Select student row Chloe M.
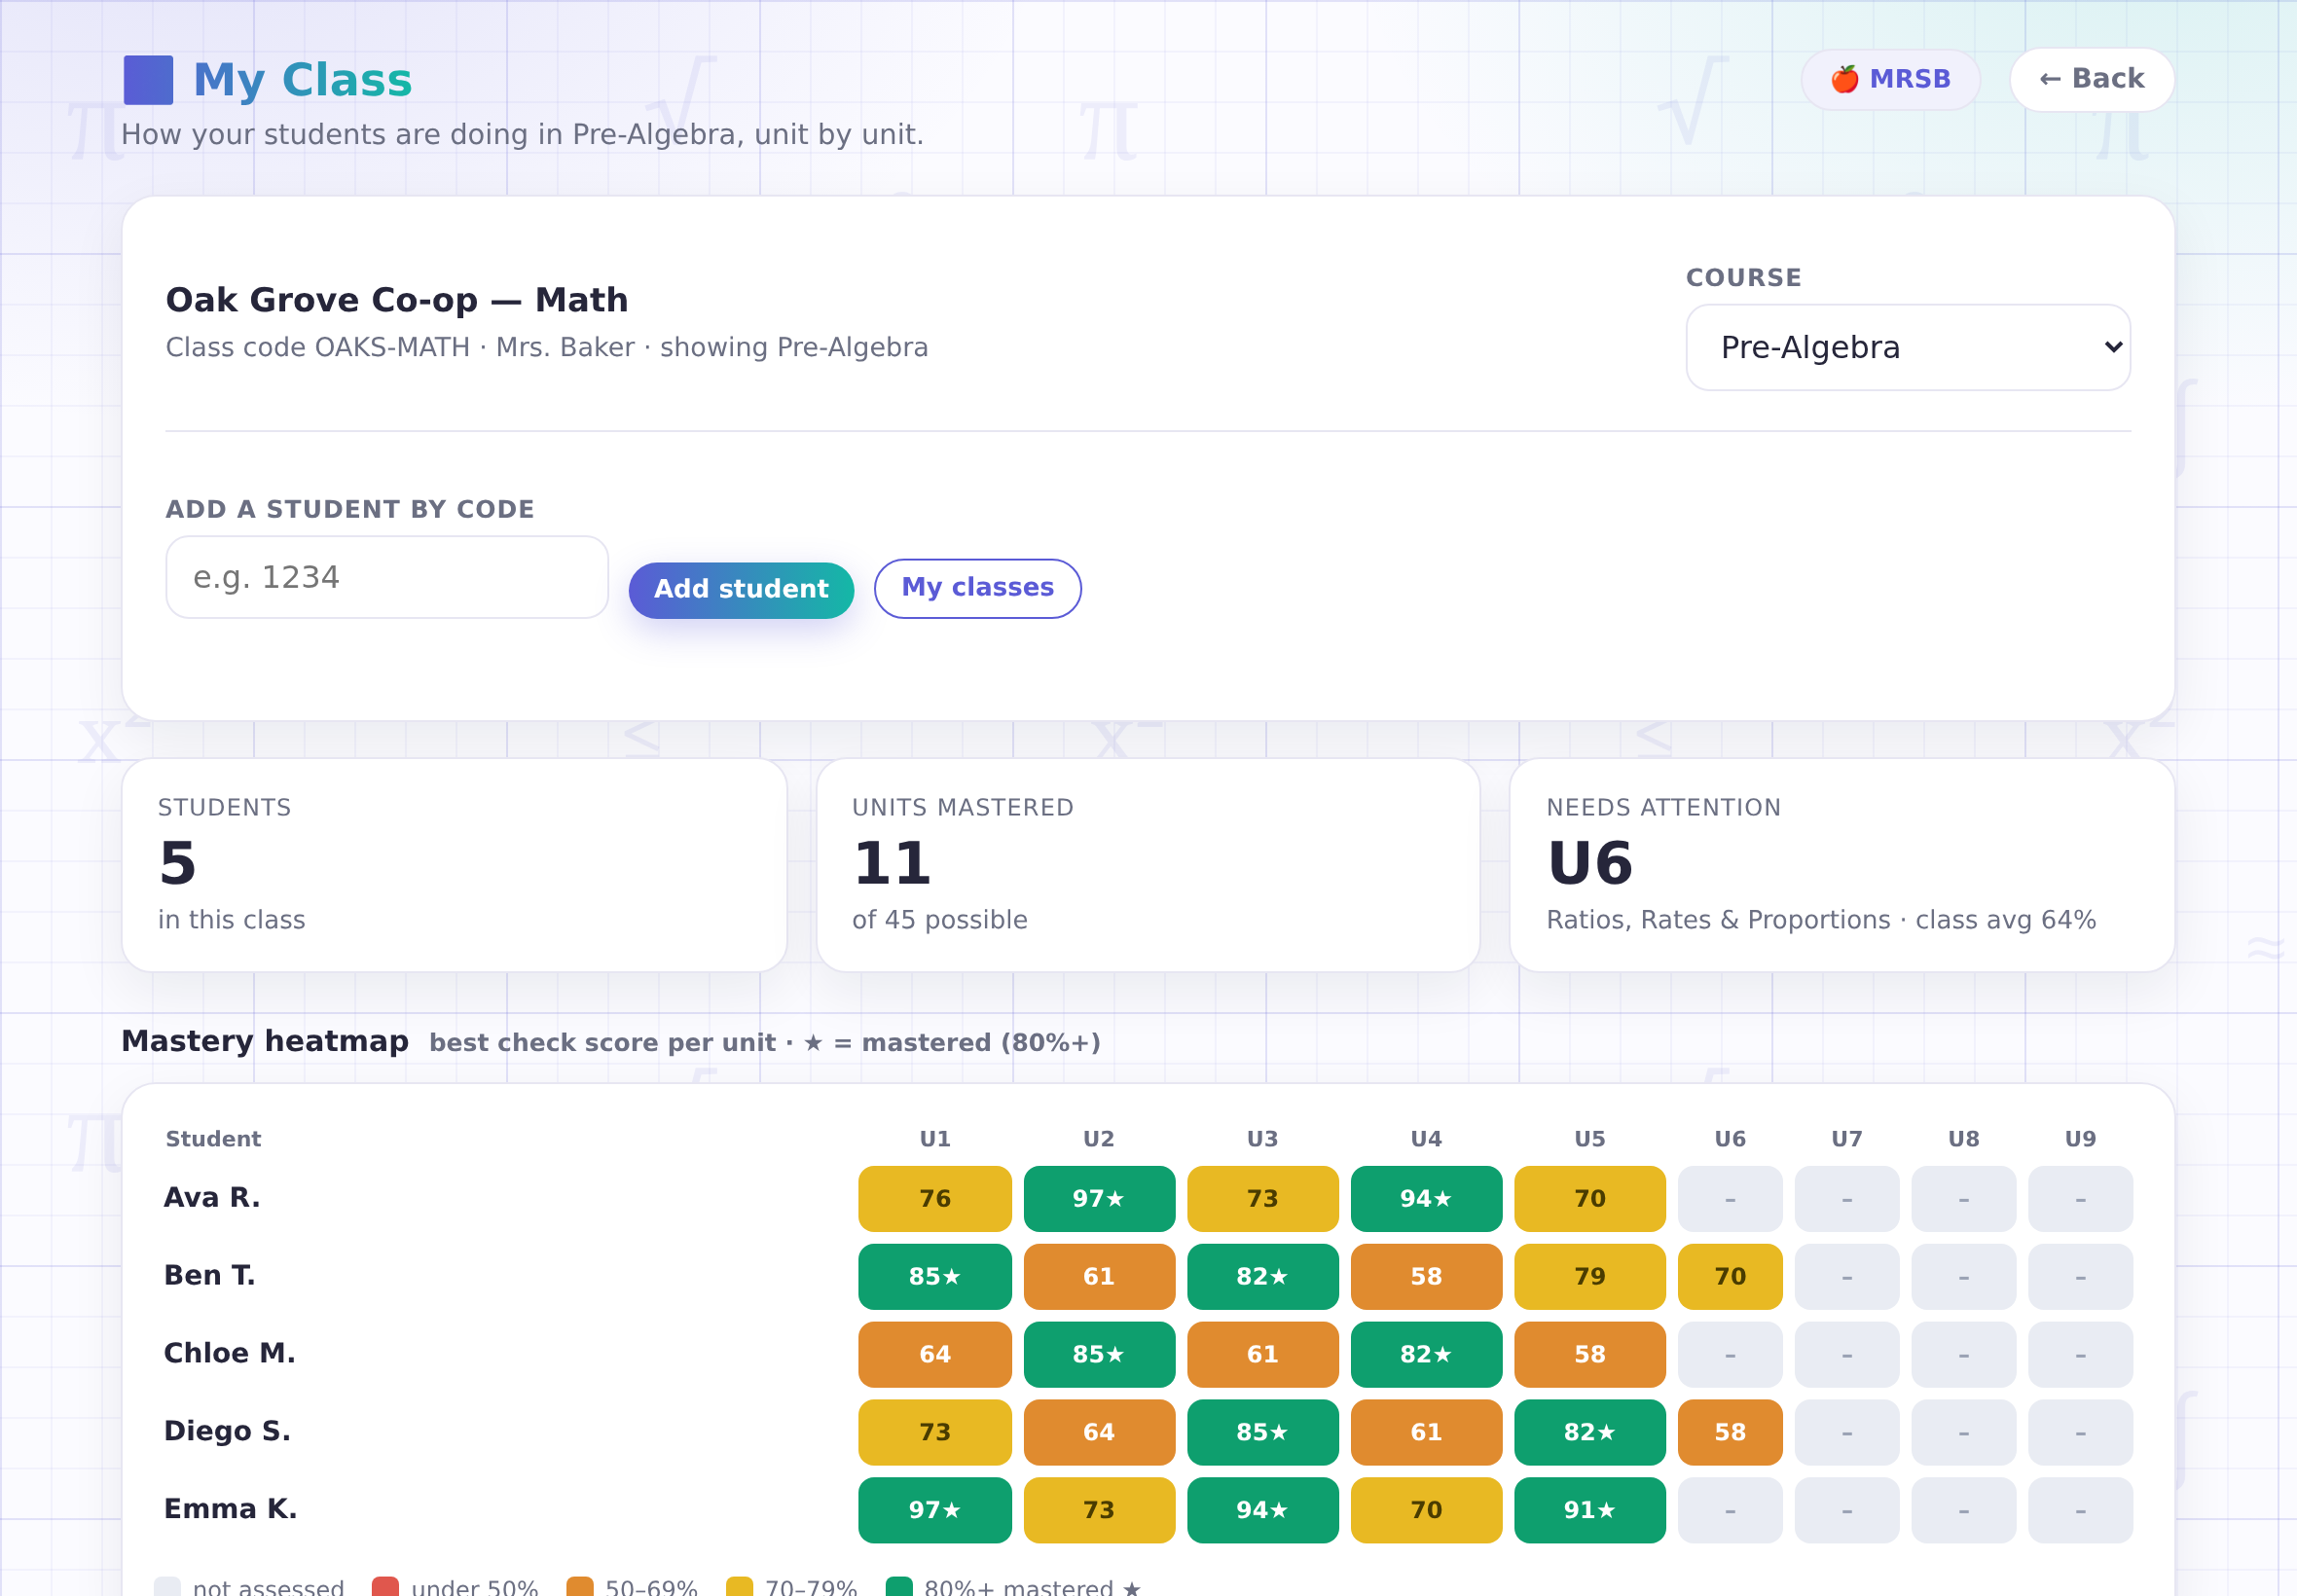 (1148, 1354)
